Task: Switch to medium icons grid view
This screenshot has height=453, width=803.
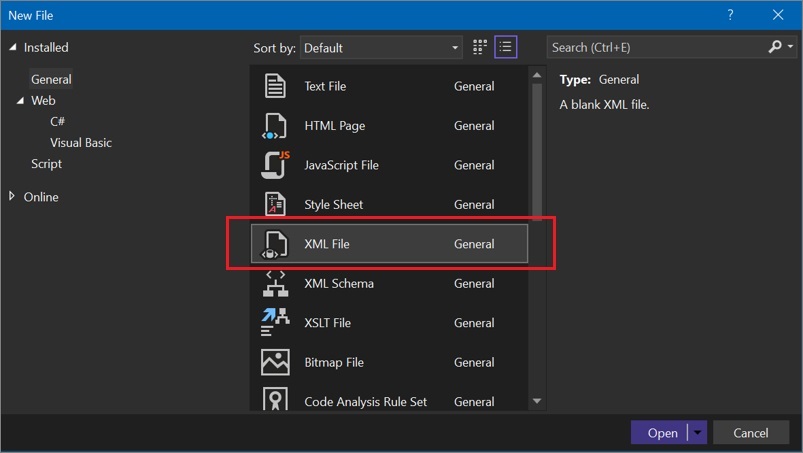Action: point(480,47)
